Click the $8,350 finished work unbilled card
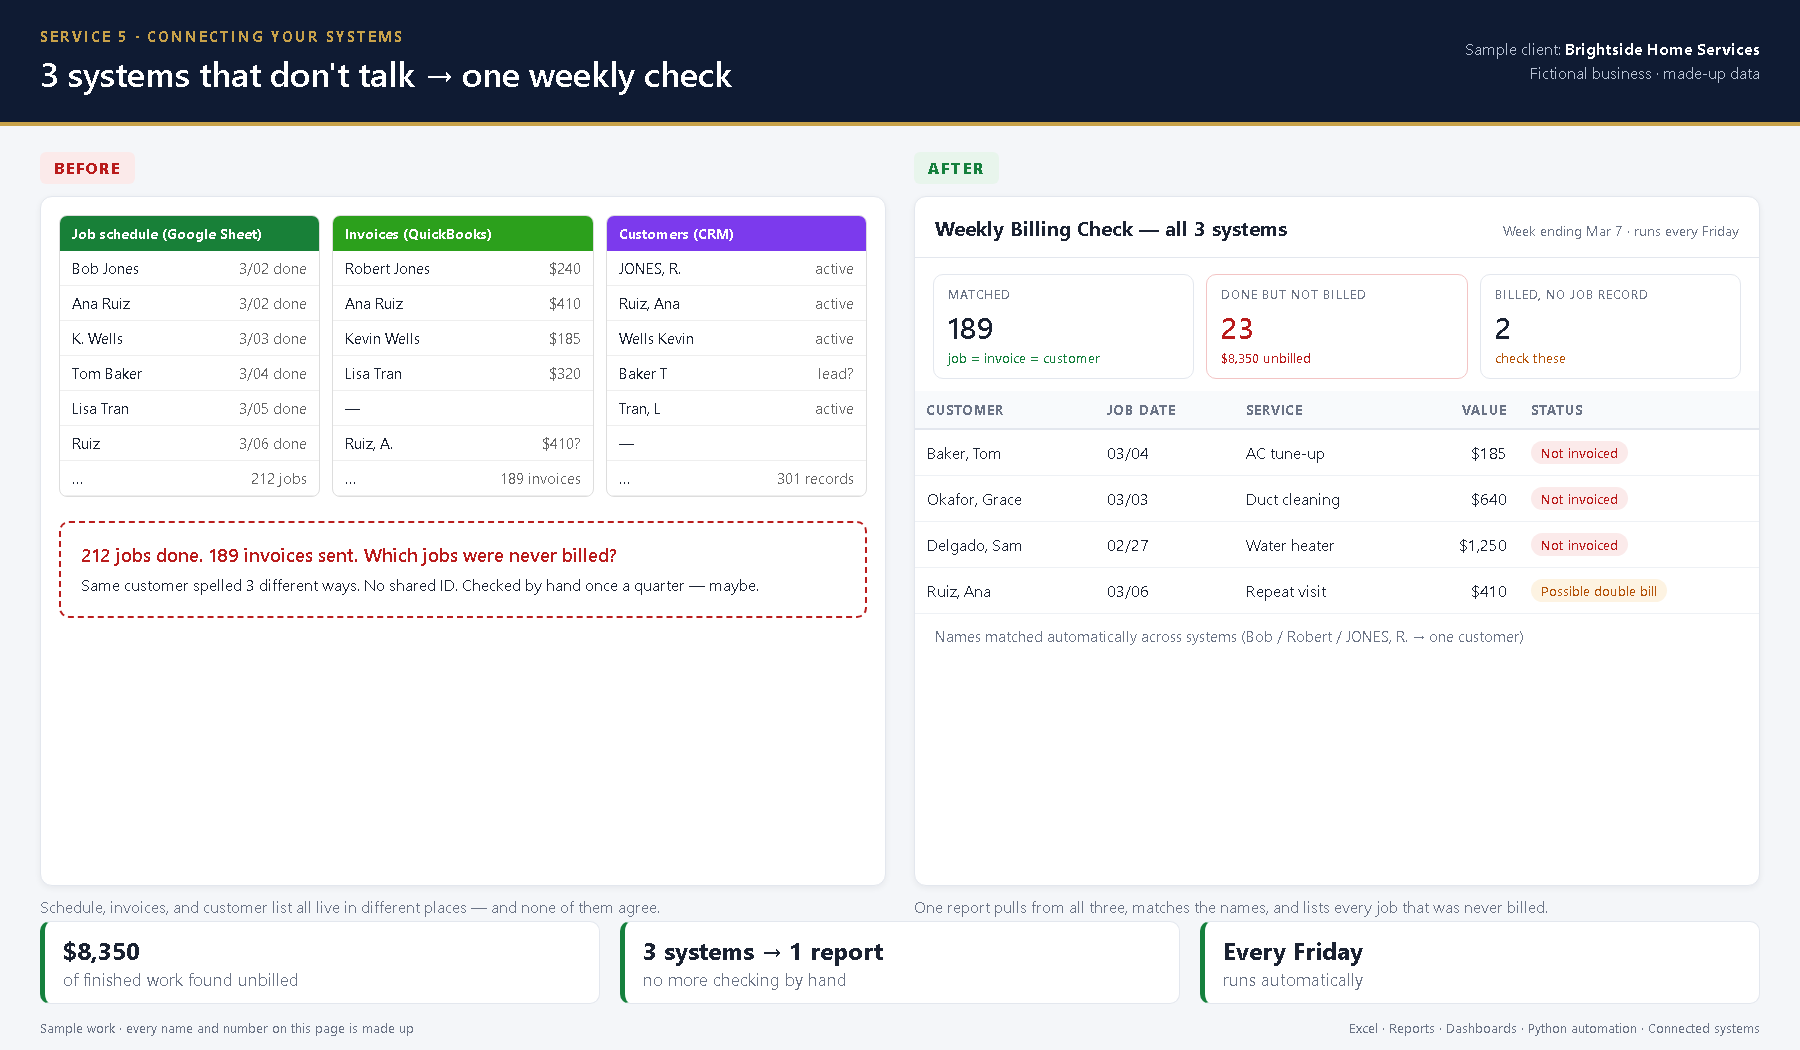 coord(320,962)
